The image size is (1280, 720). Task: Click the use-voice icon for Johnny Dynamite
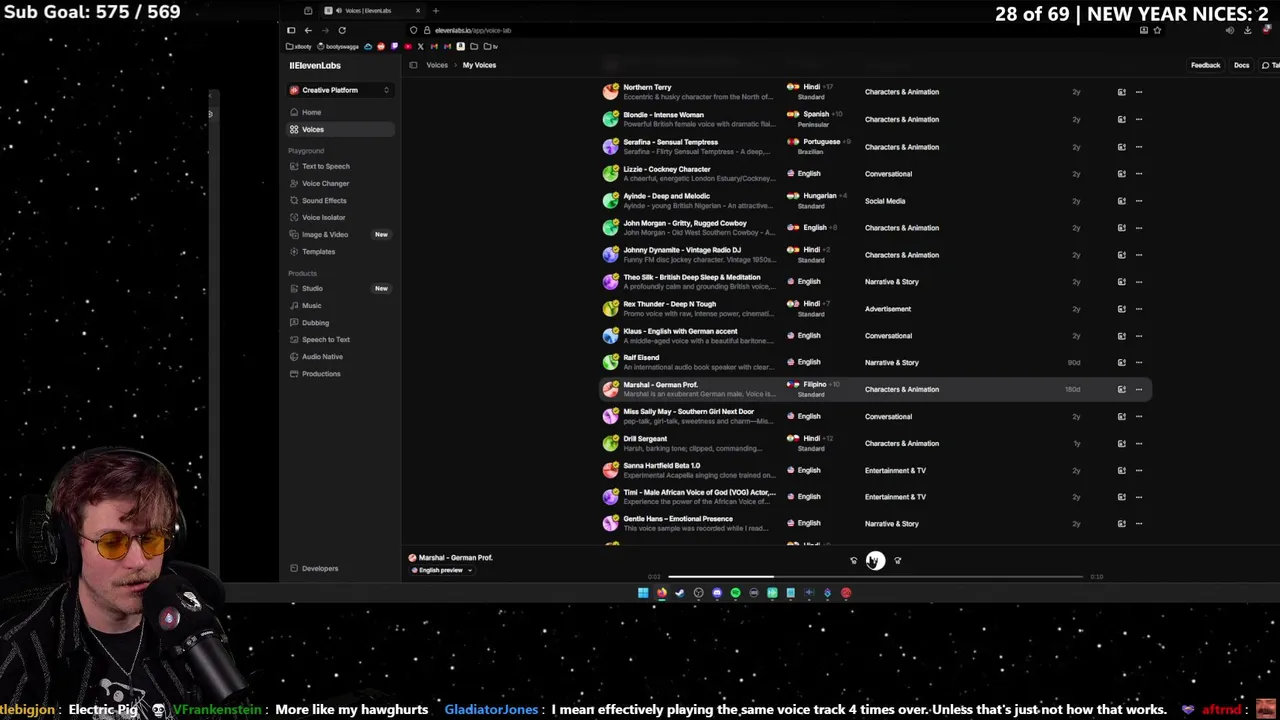[1121, 255]
